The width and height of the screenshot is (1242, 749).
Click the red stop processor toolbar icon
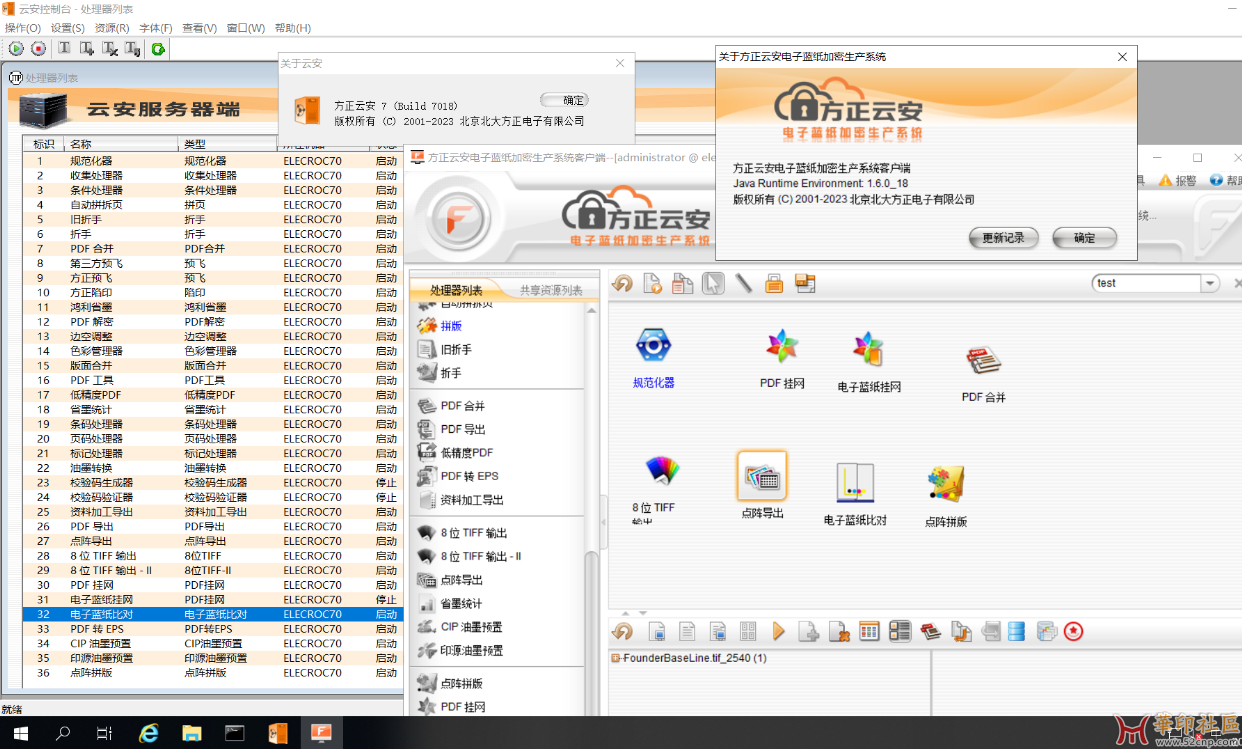(x=38, y=48)
